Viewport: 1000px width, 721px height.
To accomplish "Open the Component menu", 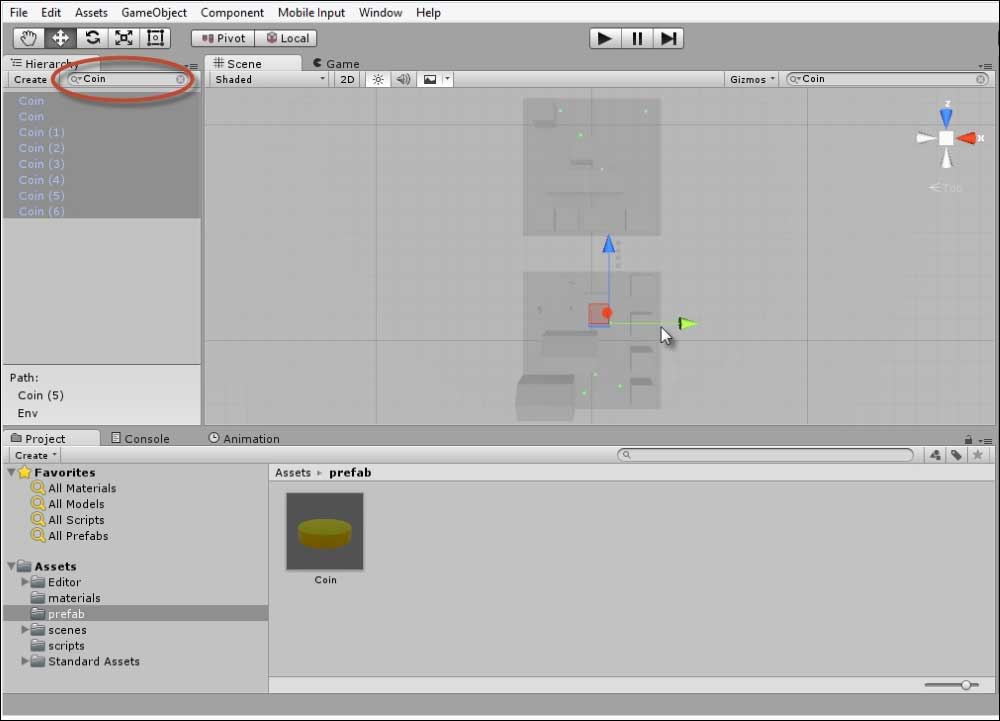I will (232, 12).
